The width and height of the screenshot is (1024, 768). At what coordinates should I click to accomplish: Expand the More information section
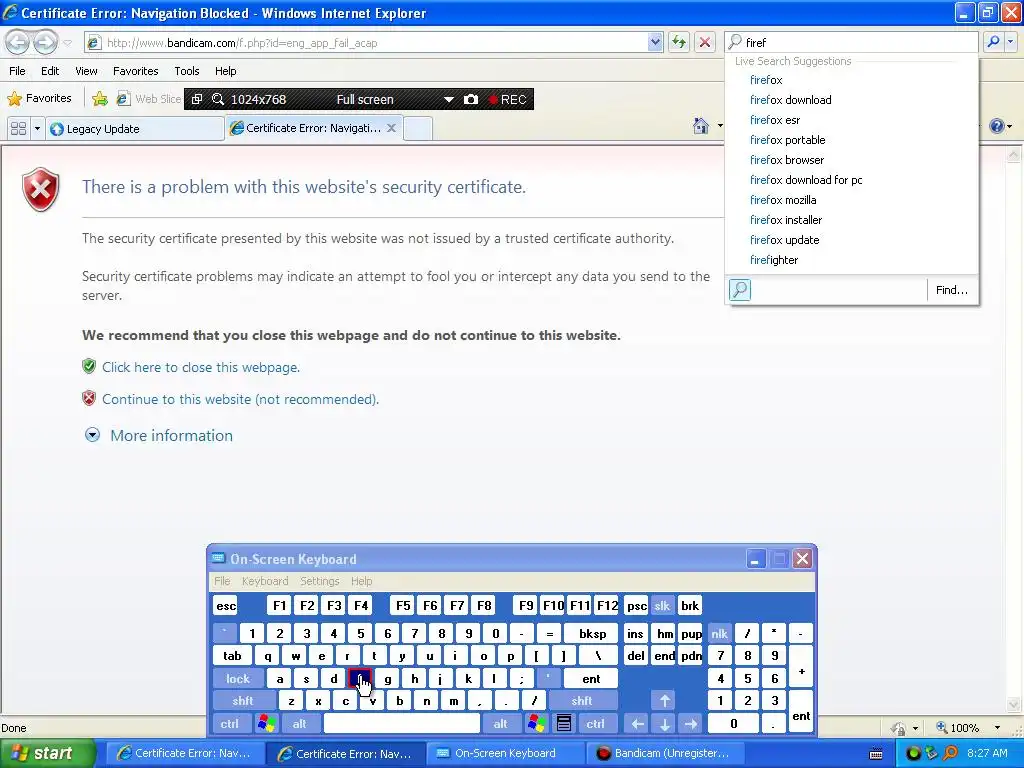(x=159, y=436)
